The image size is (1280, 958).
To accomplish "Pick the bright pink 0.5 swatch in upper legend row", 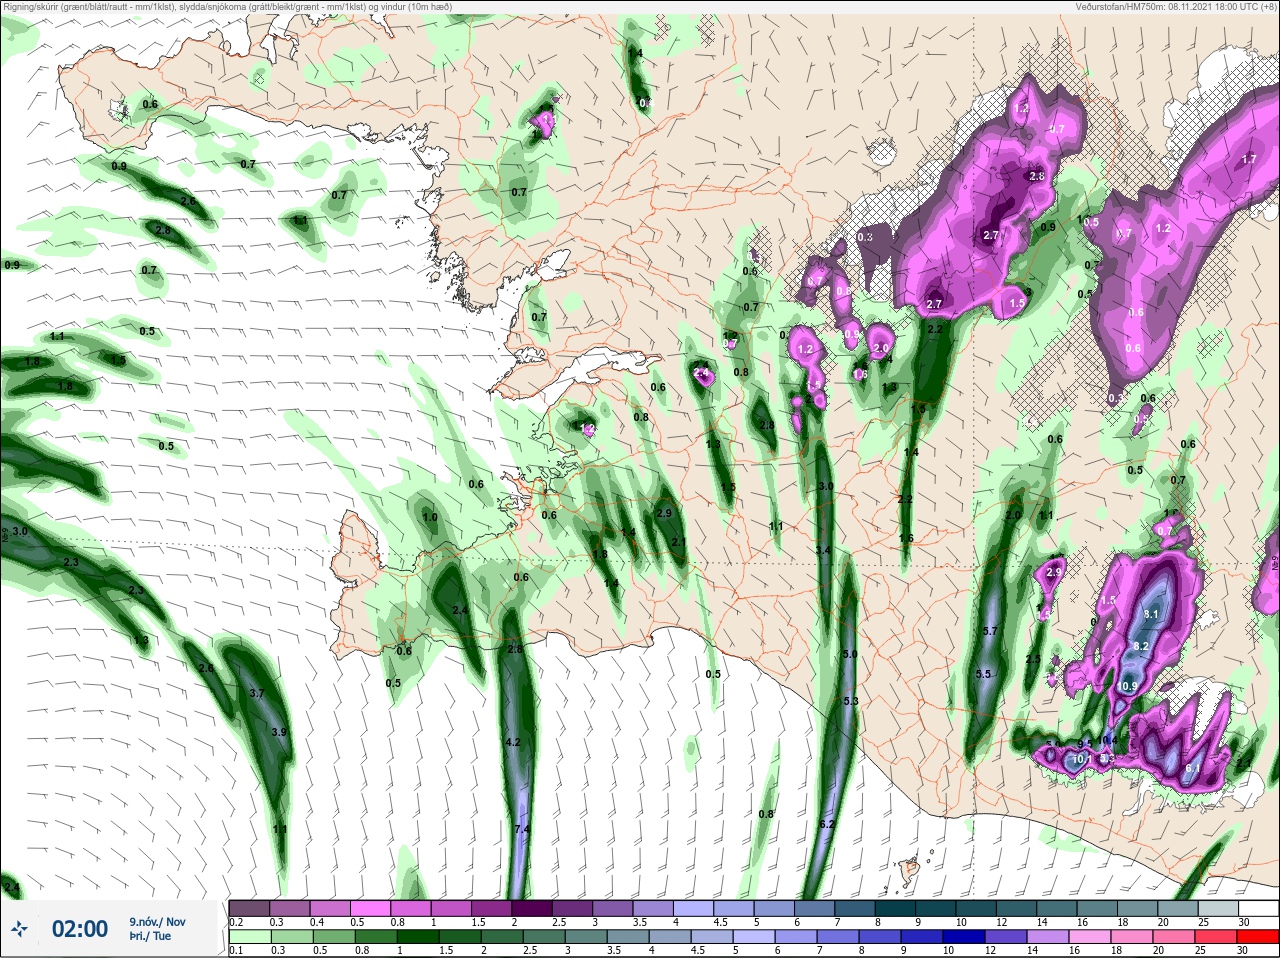I will [x=371, y=907].
